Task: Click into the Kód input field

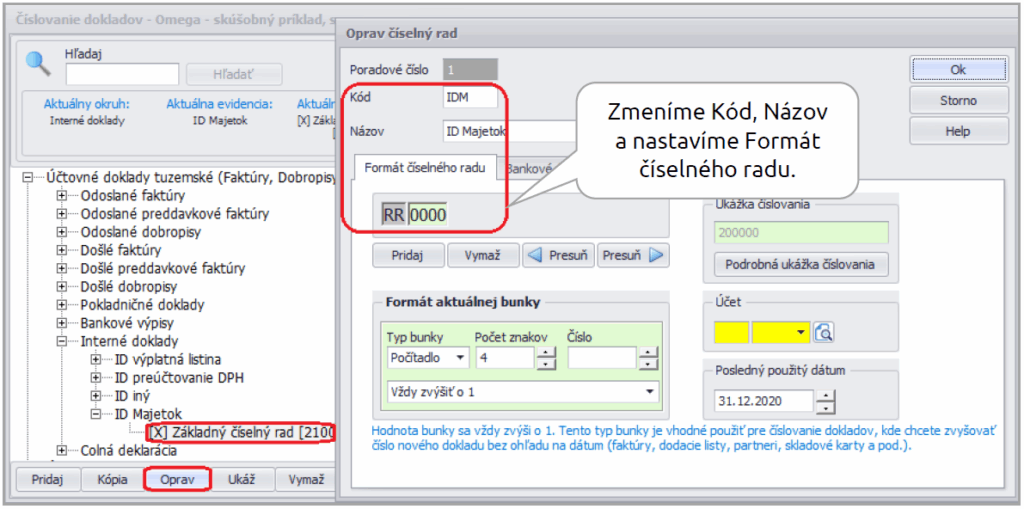Action: [469, 98]
